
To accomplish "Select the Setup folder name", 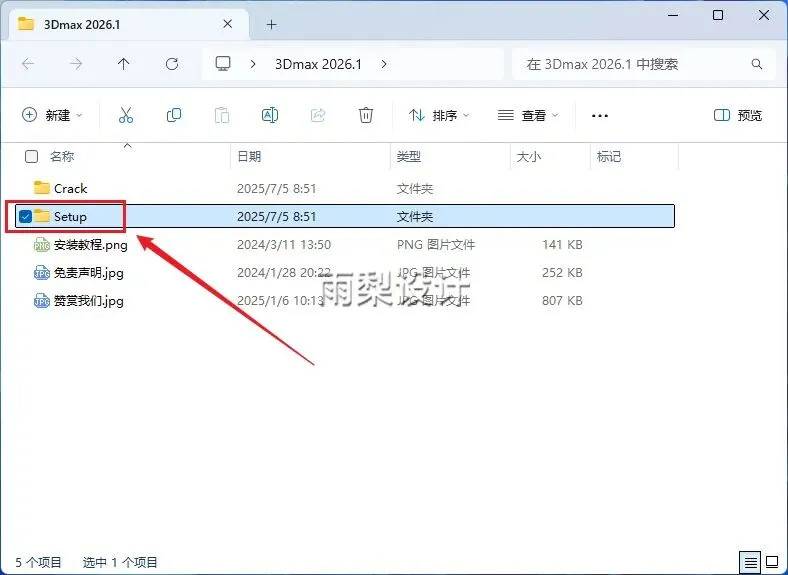I will [x=70, y=217].
